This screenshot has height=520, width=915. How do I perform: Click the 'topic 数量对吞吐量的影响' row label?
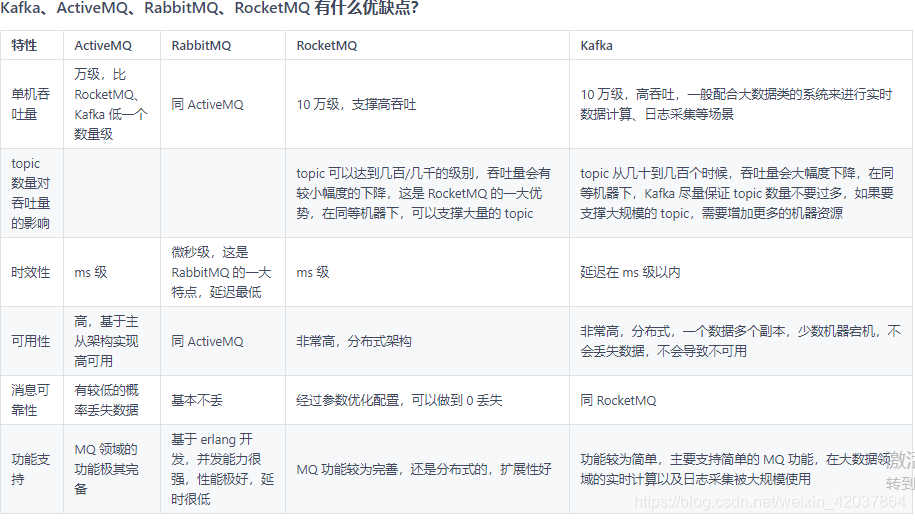(32, 193)
